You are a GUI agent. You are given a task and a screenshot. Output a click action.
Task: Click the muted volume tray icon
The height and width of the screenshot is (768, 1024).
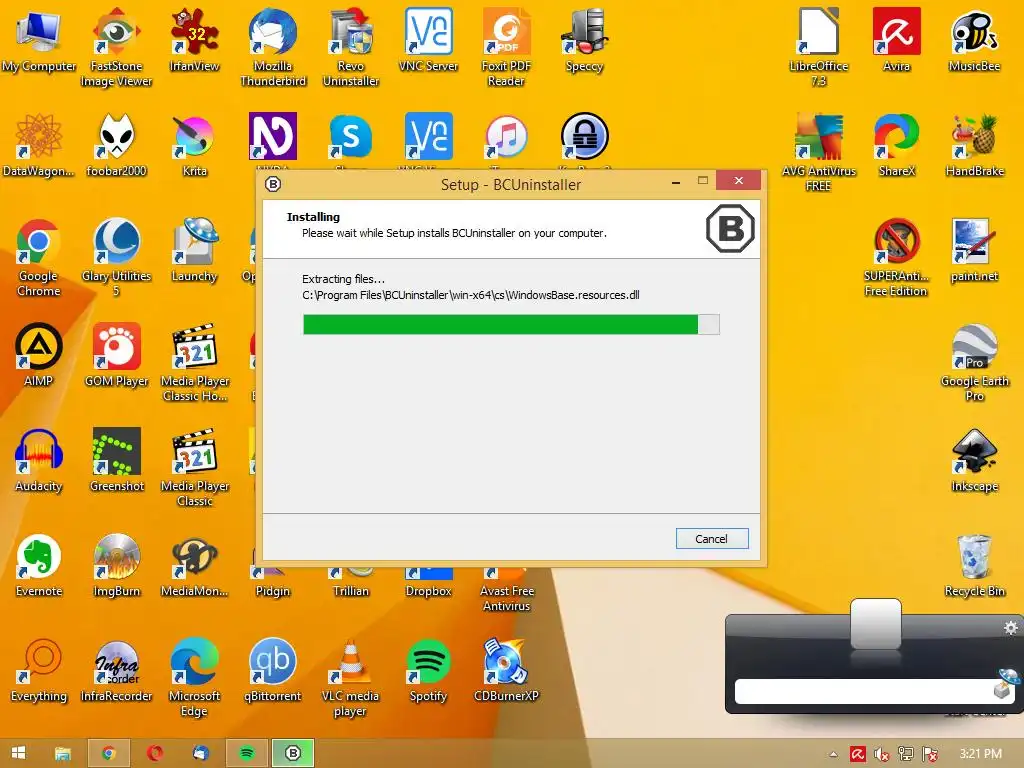click(882, 754)
